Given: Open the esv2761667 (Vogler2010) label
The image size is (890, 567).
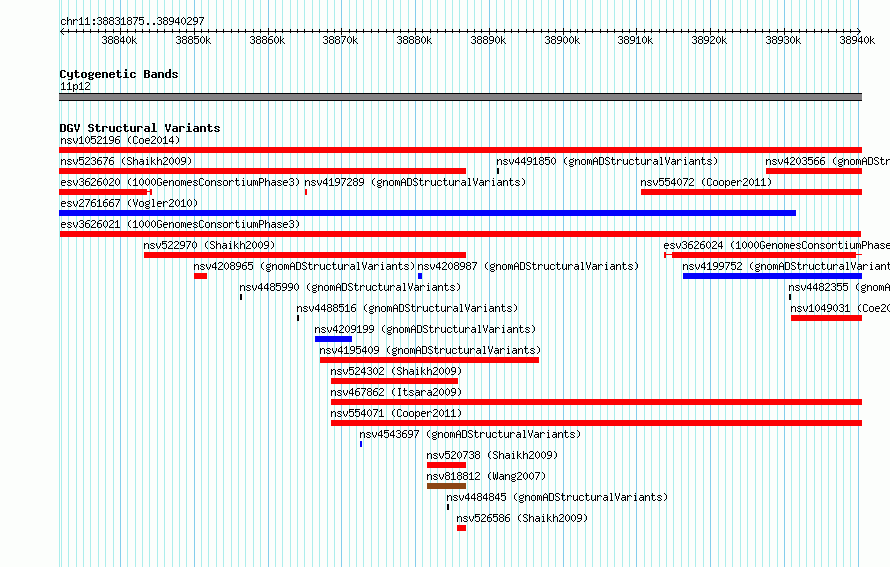Looking at the screenshot, I should 129,203.
